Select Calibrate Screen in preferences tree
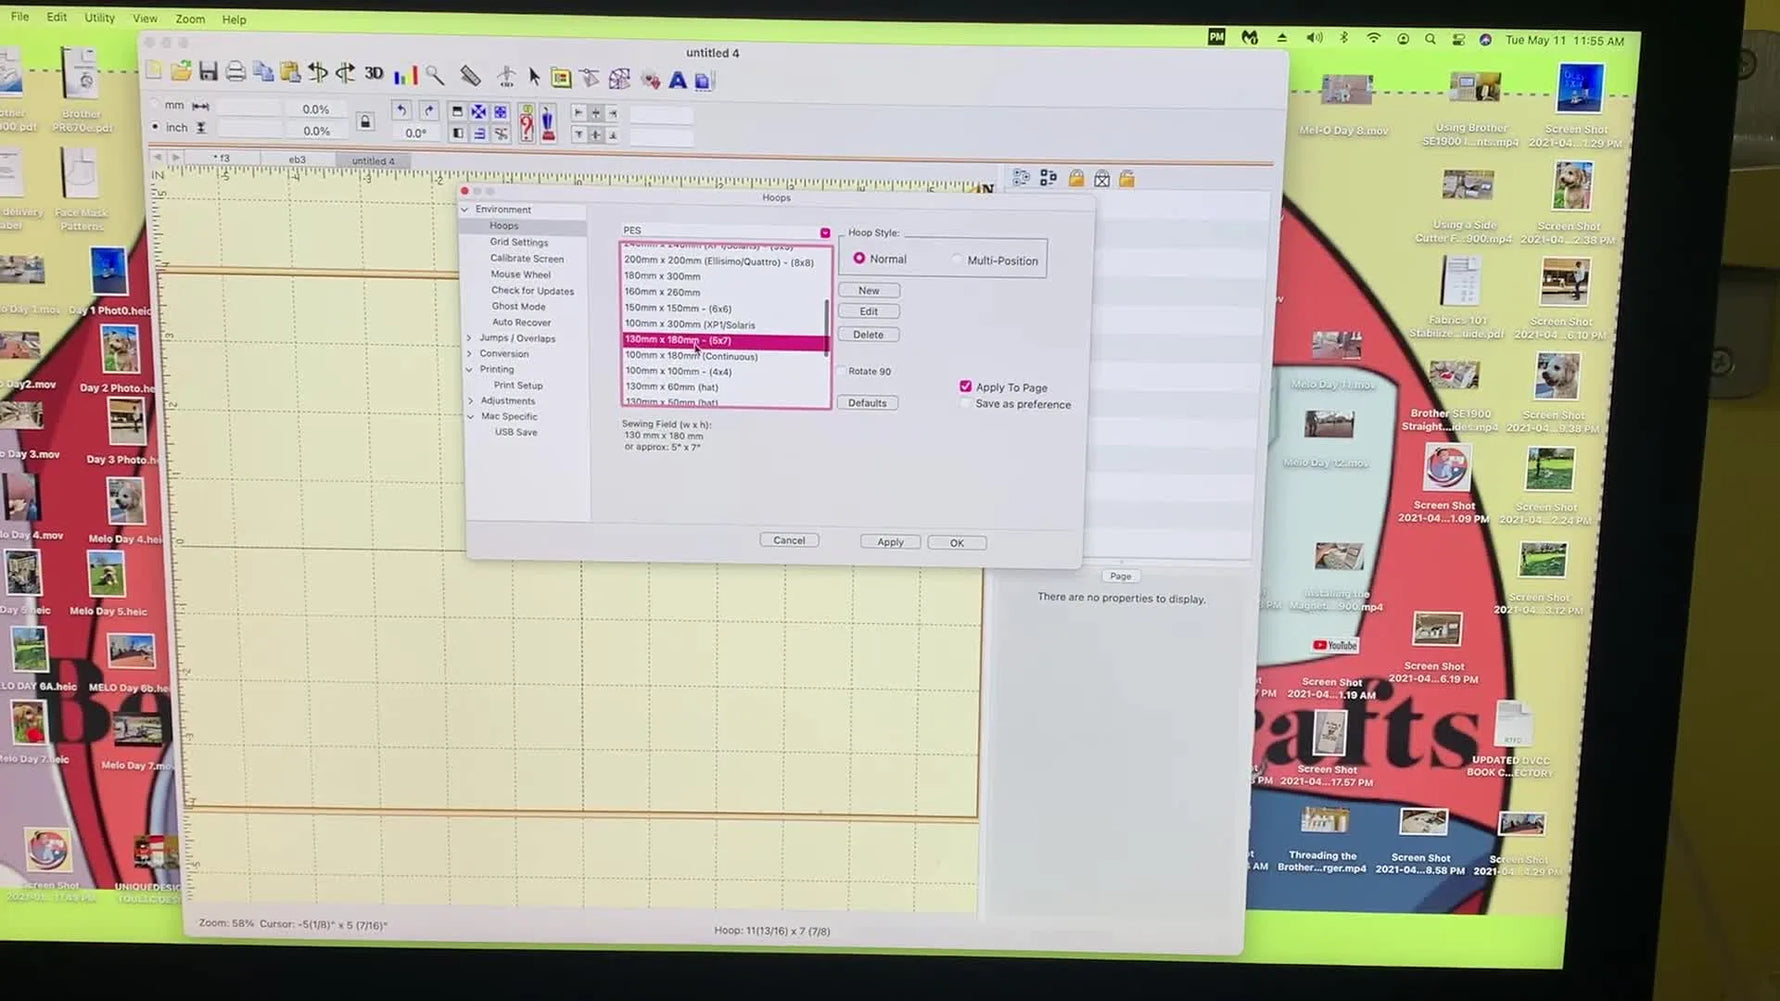 (x=527, y=258)
